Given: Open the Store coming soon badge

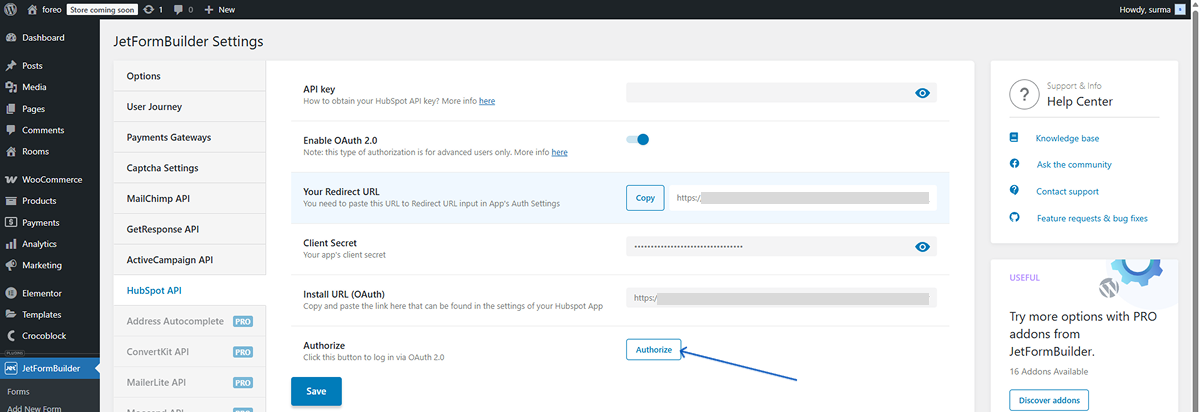Looking at the screenshot, I should click(x=102, y=9).
